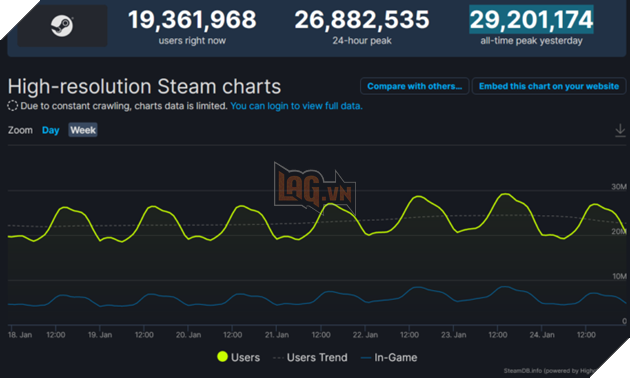Screen dimensions: 630x378
Task: Click the 20M y-axis label
Action: click(x=619, y=231)
